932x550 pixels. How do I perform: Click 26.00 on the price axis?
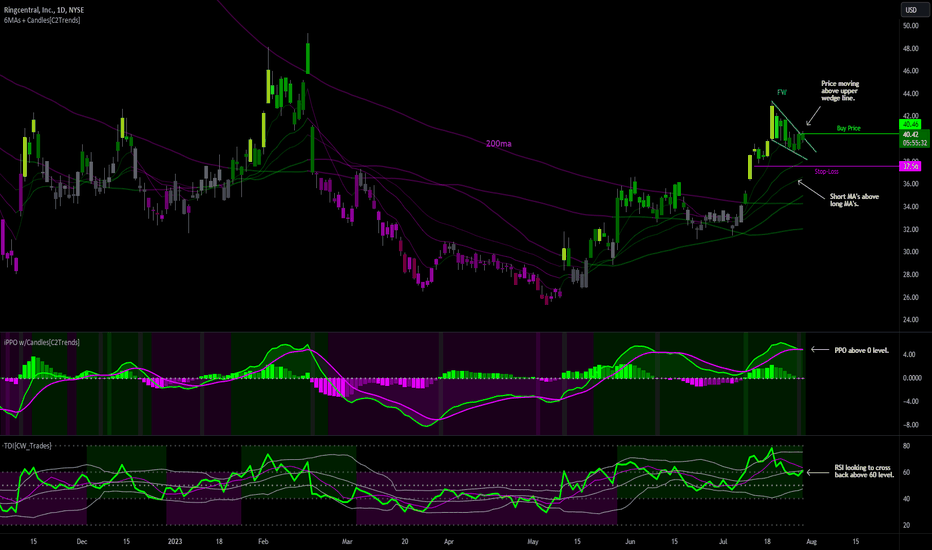coord(911,297)
